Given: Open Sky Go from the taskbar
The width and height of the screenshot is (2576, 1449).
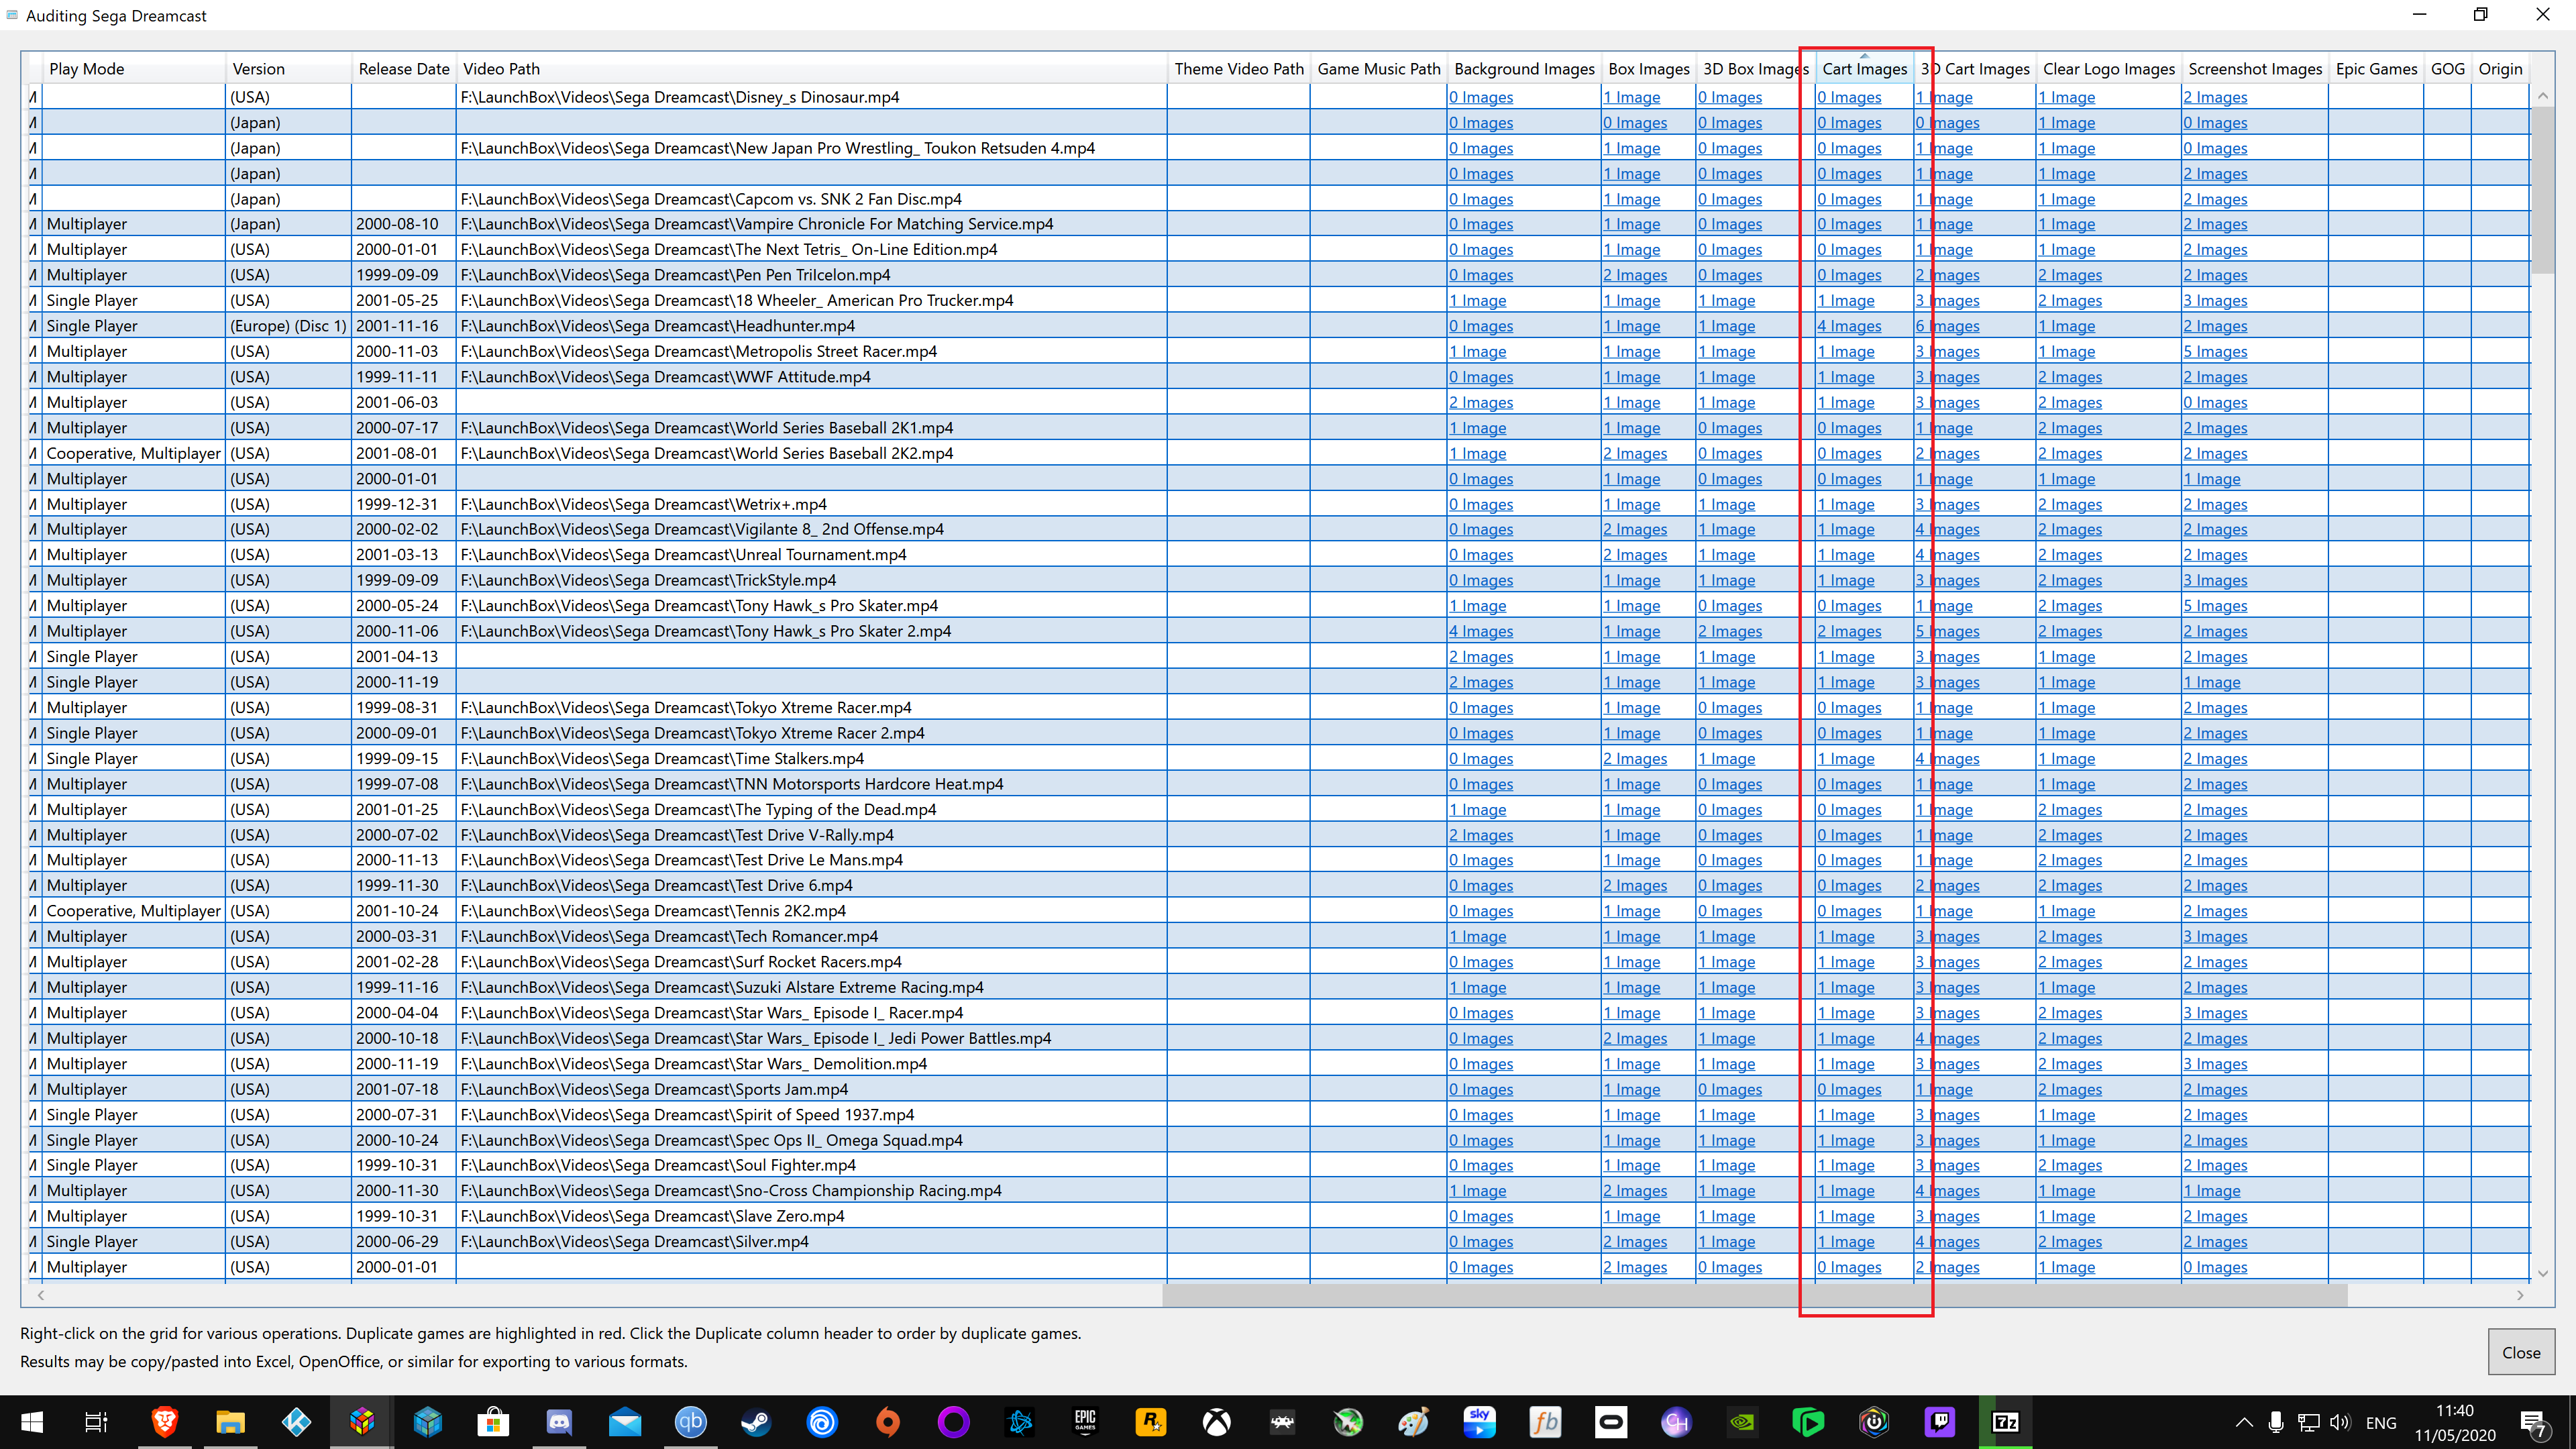Looking at the screenshot, I should pos(1480,1422).
